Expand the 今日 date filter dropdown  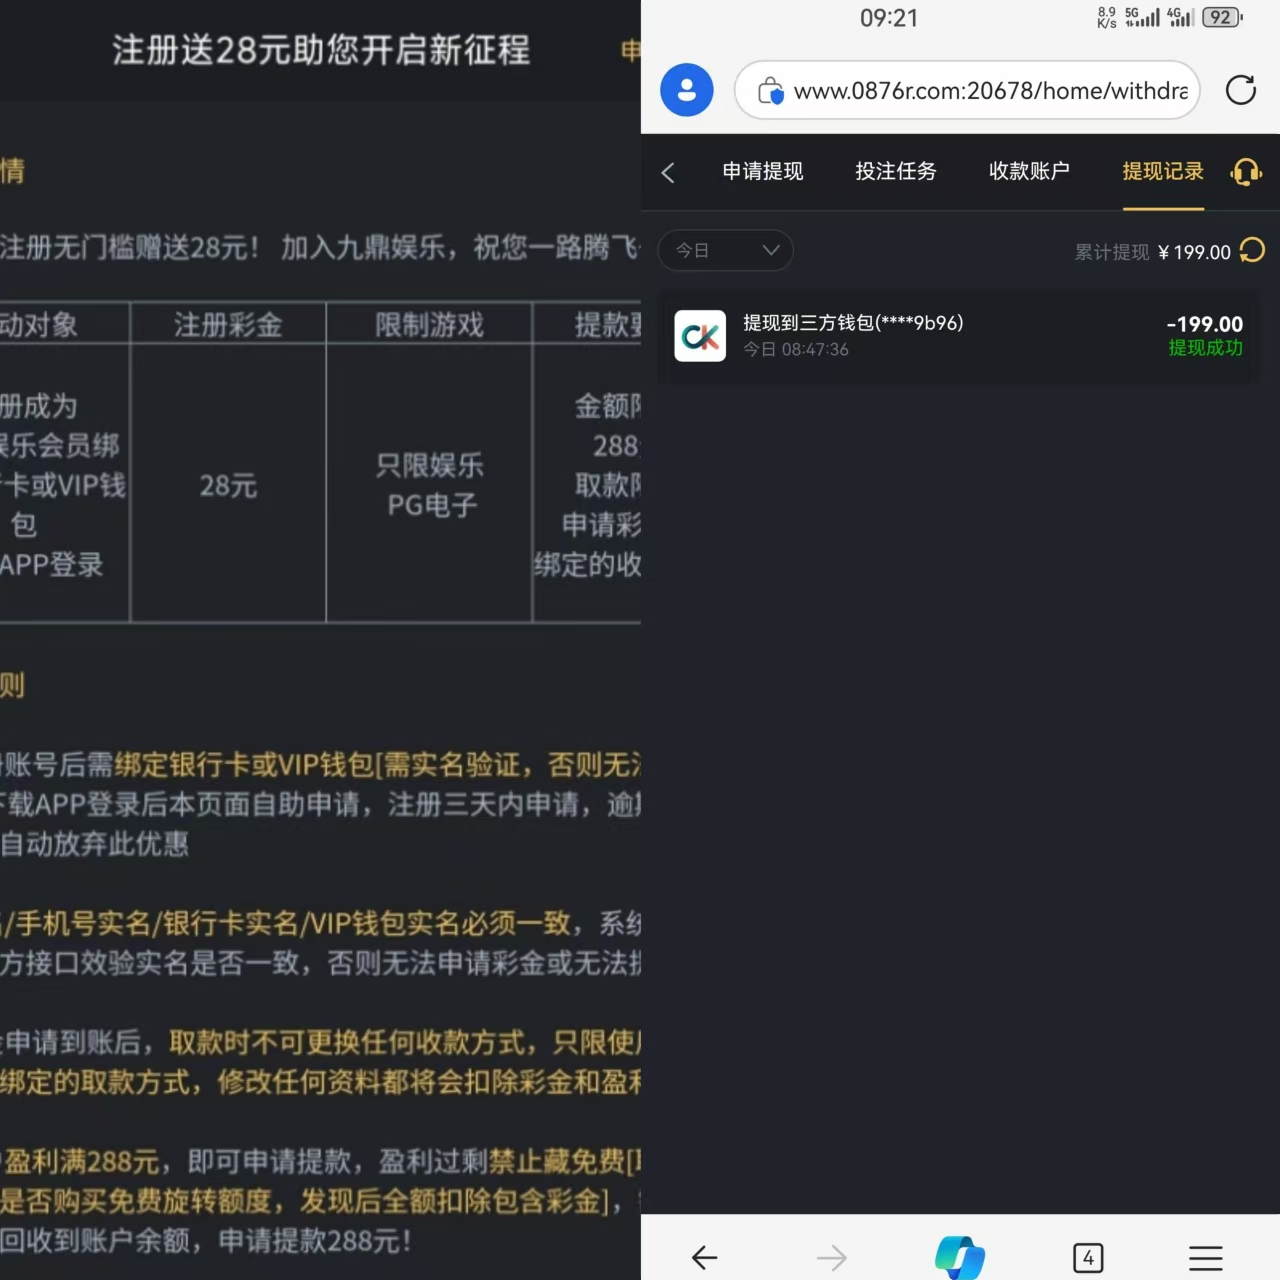click(x=725, y=250)
